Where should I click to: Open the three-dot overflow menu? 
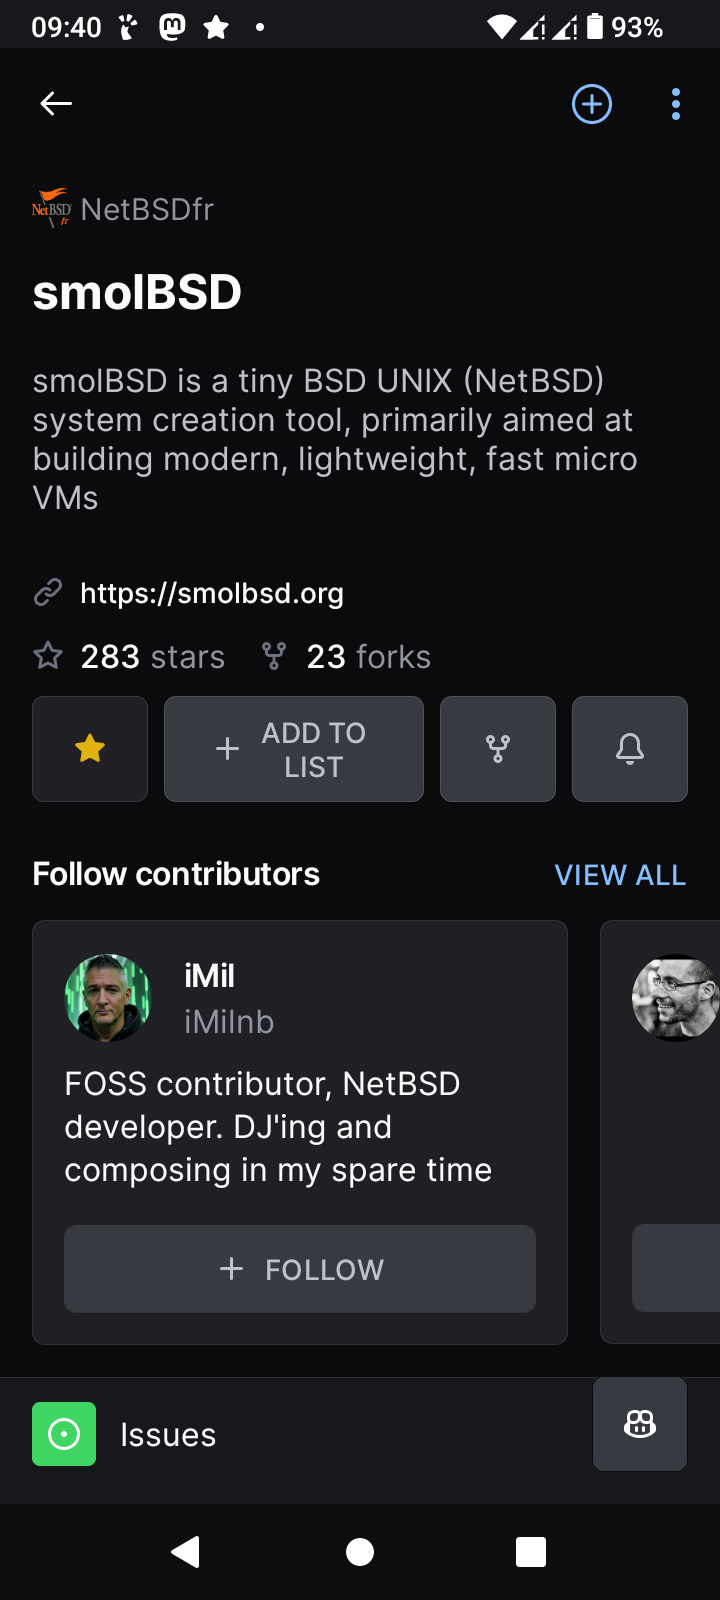(x=676, y=104)
